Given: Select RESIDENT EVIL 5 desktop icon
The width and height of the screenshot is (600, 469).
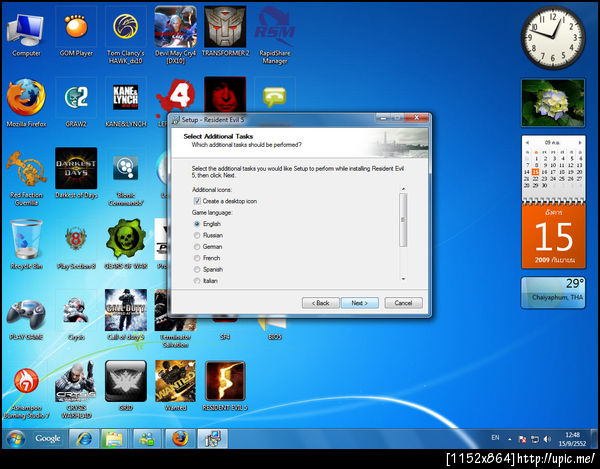Looking at the screenshot, I should [225, 386].
